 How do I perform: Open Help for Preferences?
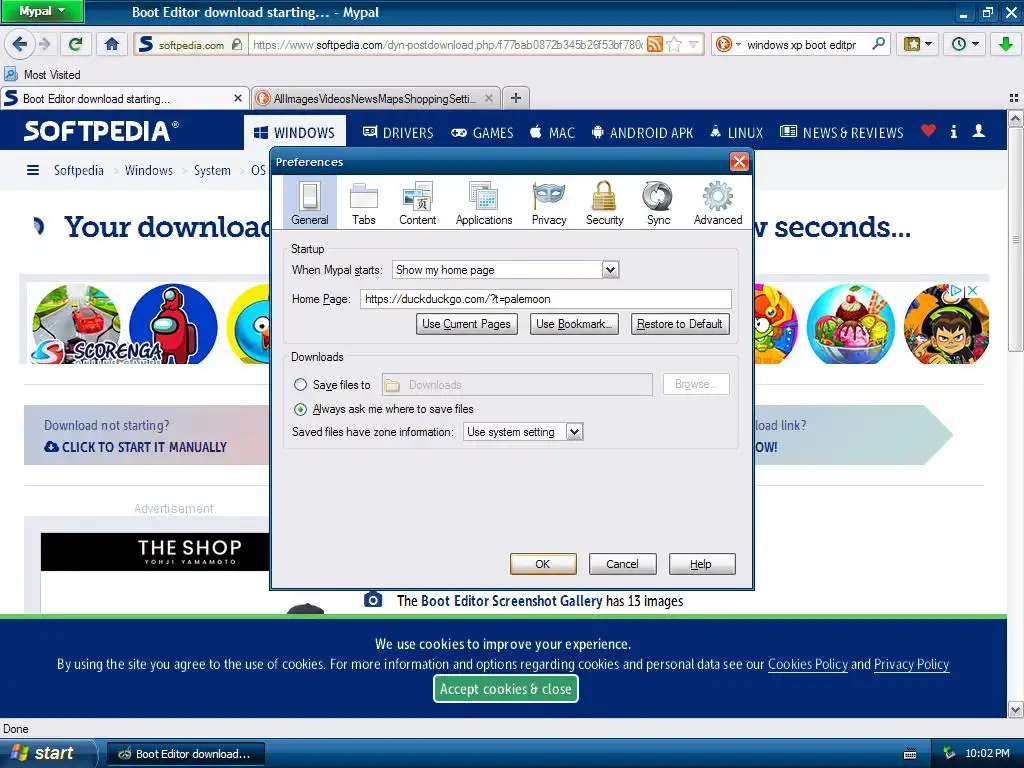point(701,564)
